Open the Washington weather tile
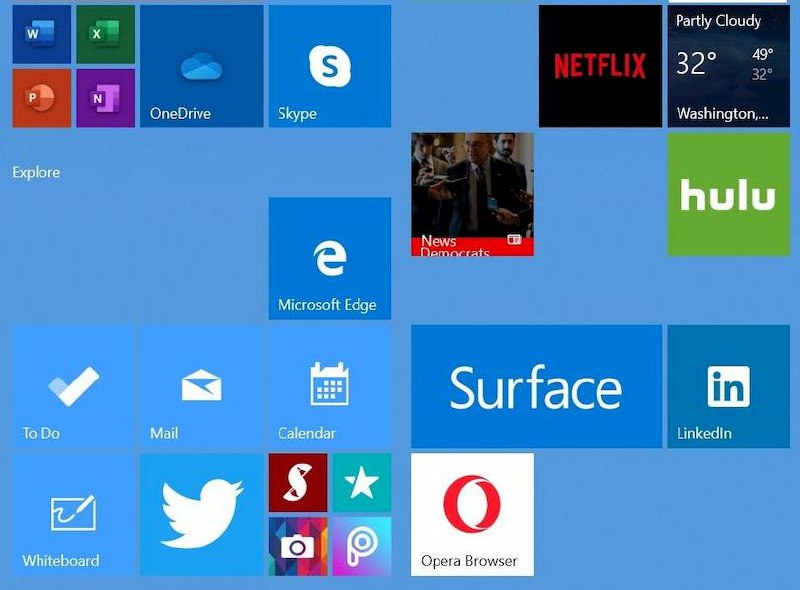Image resolution: width=800 pixels, height=590 pixels. pos(729,66)
